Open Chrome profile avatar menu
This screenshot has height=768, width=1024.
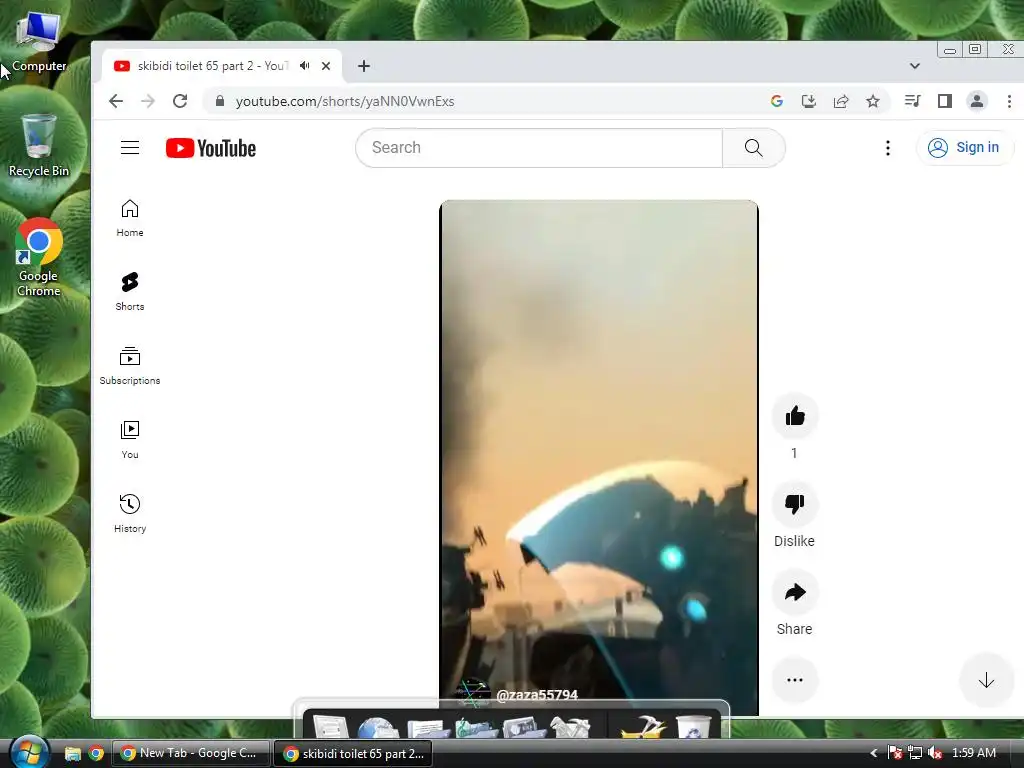pos(977,101)
